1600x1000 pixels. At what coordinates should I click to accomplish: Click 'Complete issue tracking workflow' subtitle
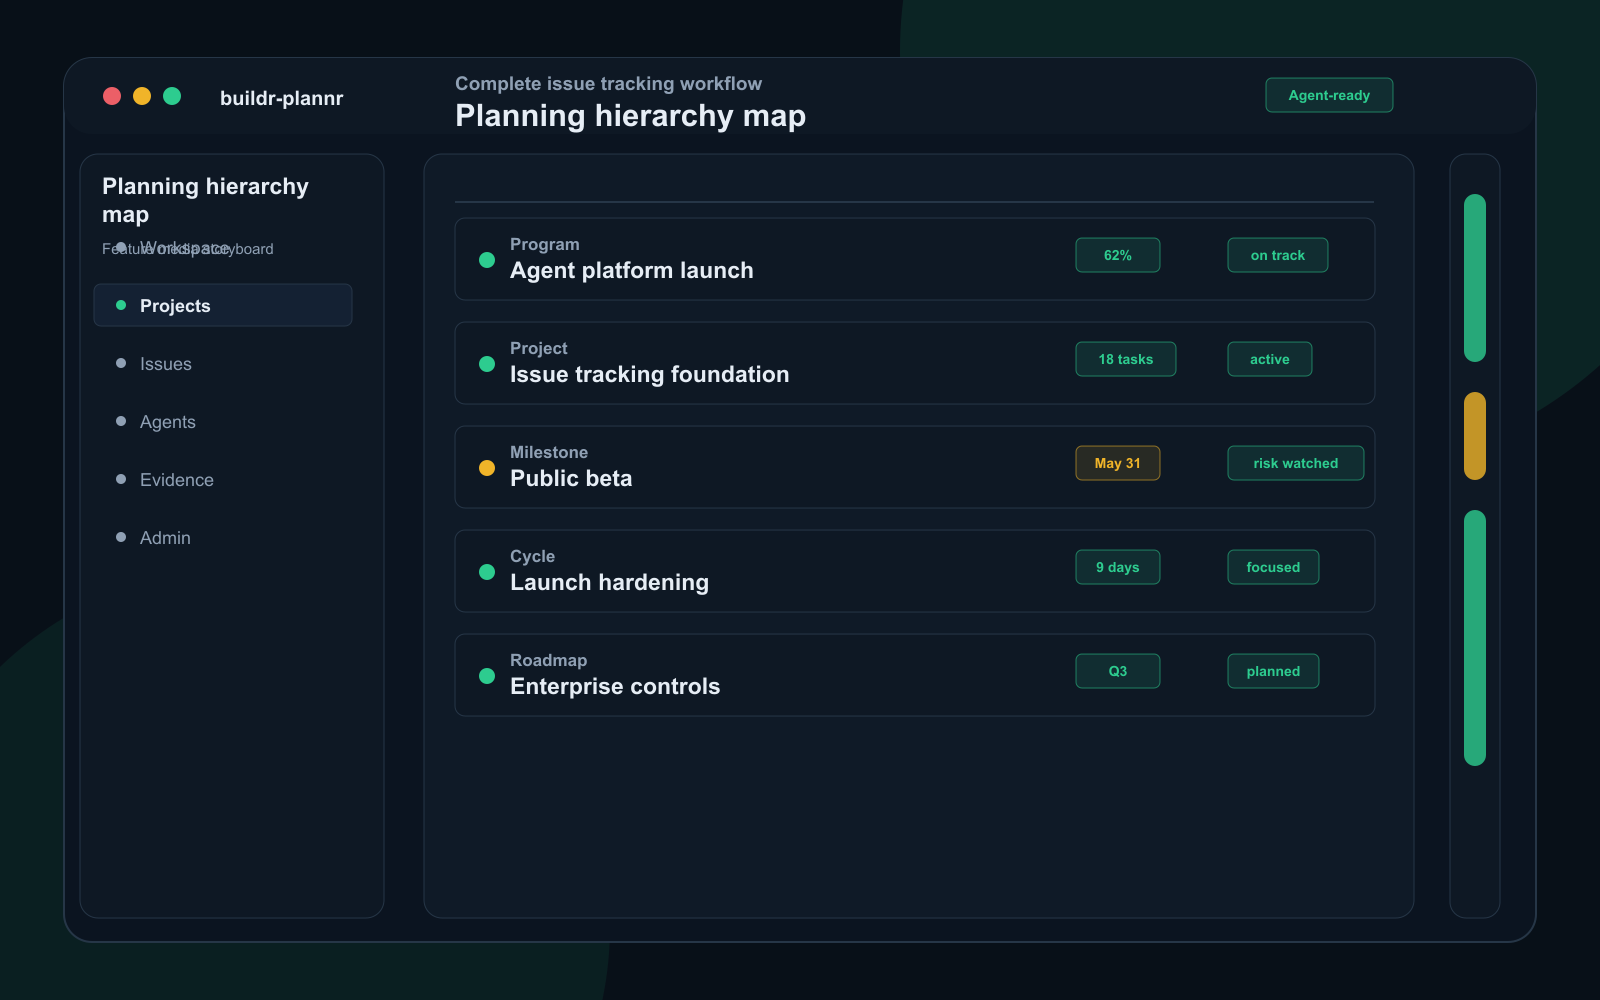click(x=609, y=84)
